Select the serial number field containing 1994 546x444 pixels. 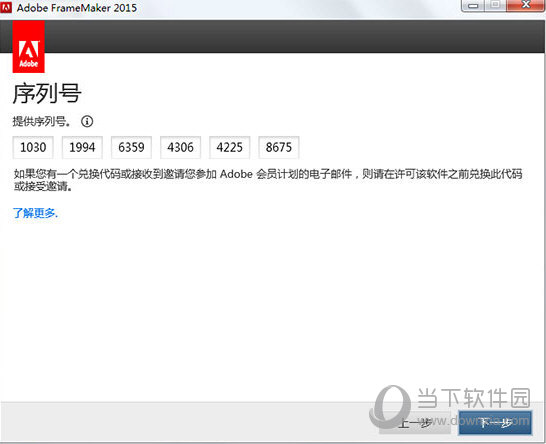click(x=82, y=147)
